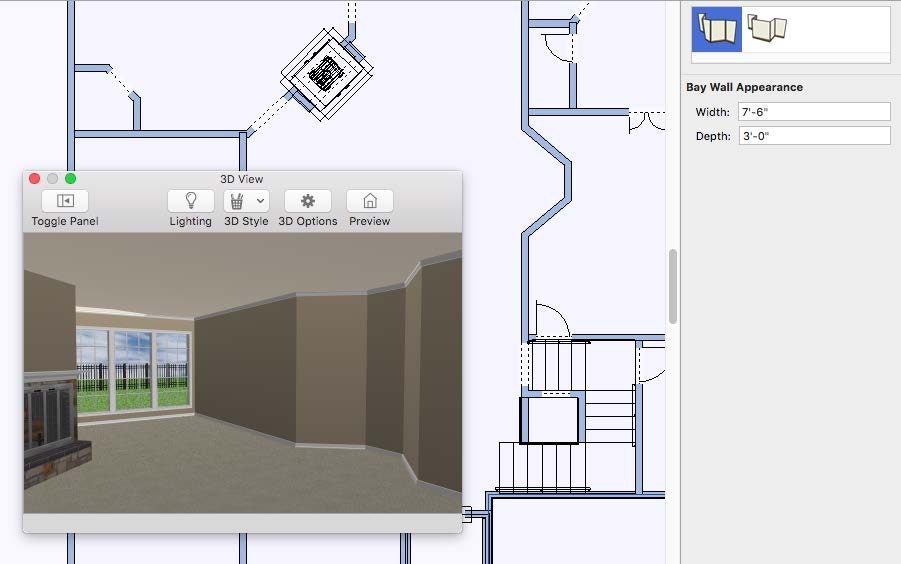
Task: Open Lighting settings in 3D View
Action: (191, 201)
